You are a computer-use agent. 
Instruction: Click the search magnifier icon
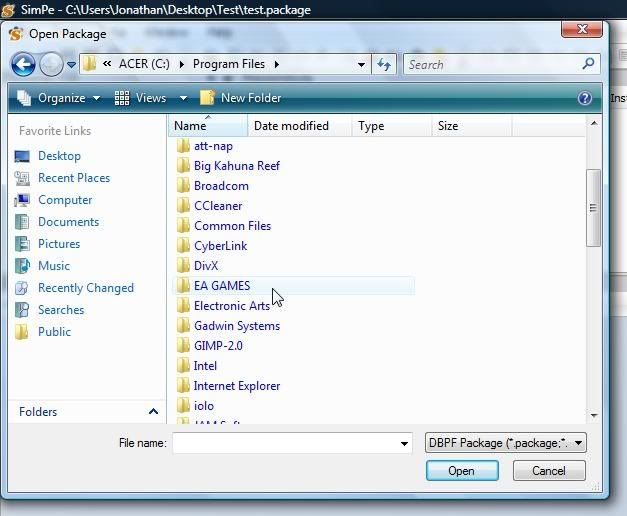pyautogui.click(x=589, y=64)
